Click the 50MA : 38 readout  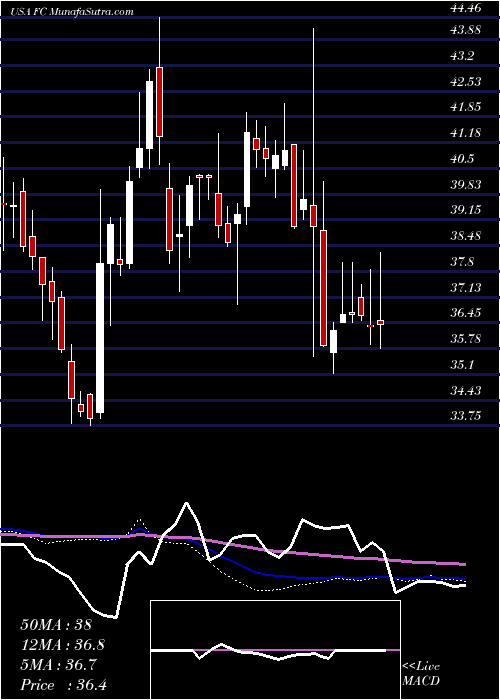pos(56,625)
